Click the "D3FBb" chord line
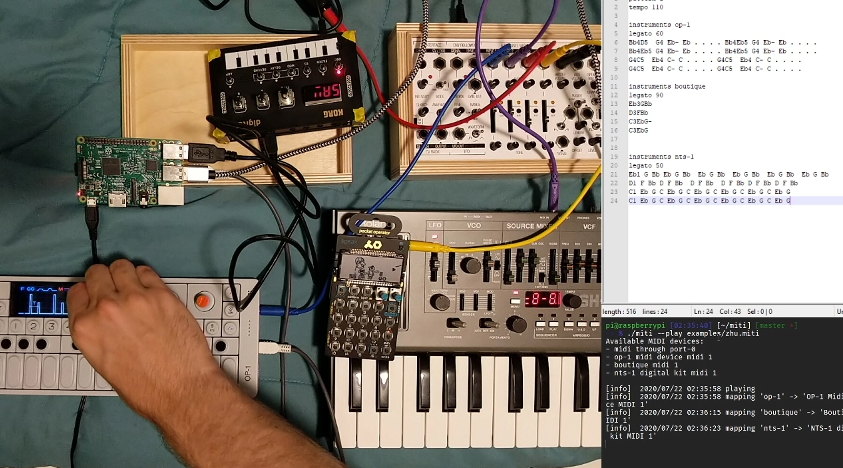Image resolution: width=843 pixels, height=468 pixels. click(638, 113)
